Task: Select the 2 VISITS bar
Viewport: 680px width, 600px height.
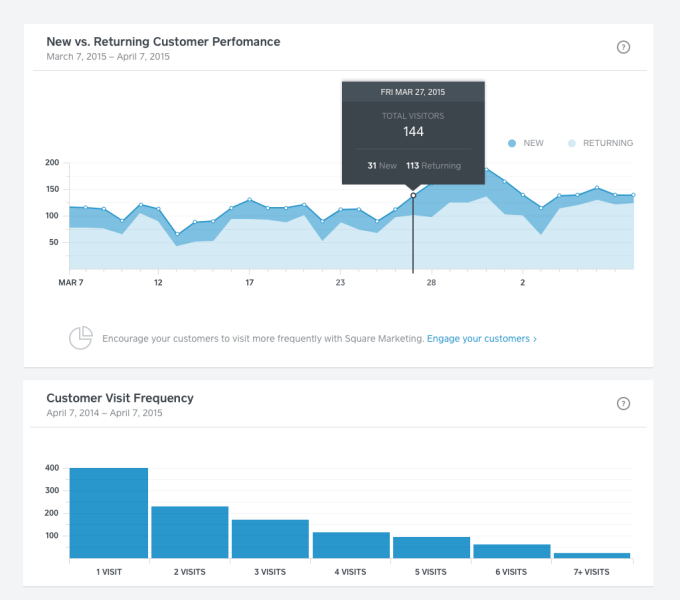Action: tap(190, 531)
